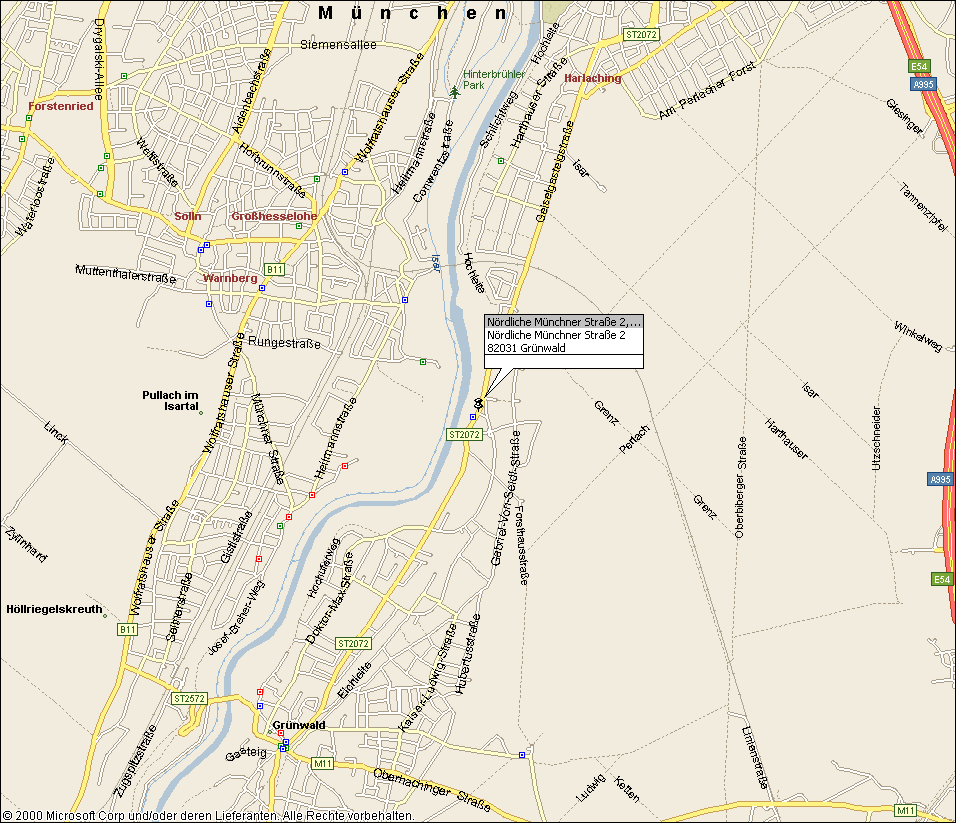Click the Drygalski-Allee street label
The image size is (956, 823).
99,59
